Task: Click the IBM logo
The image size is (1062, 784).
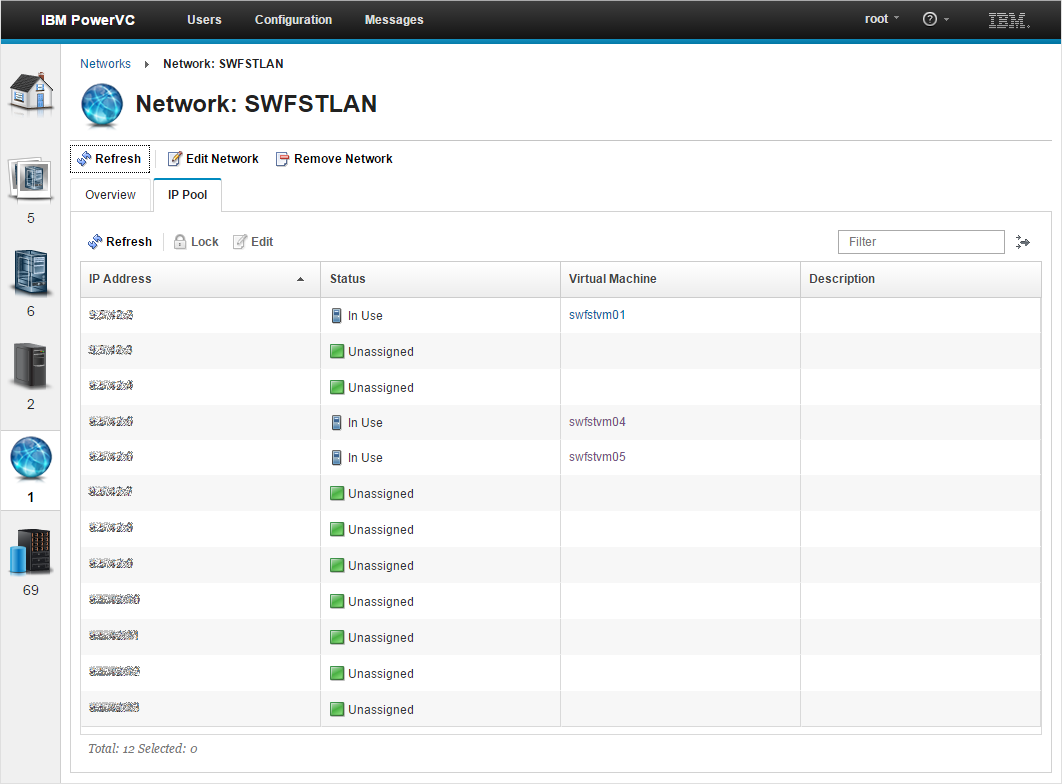Action: (1008, 20)
